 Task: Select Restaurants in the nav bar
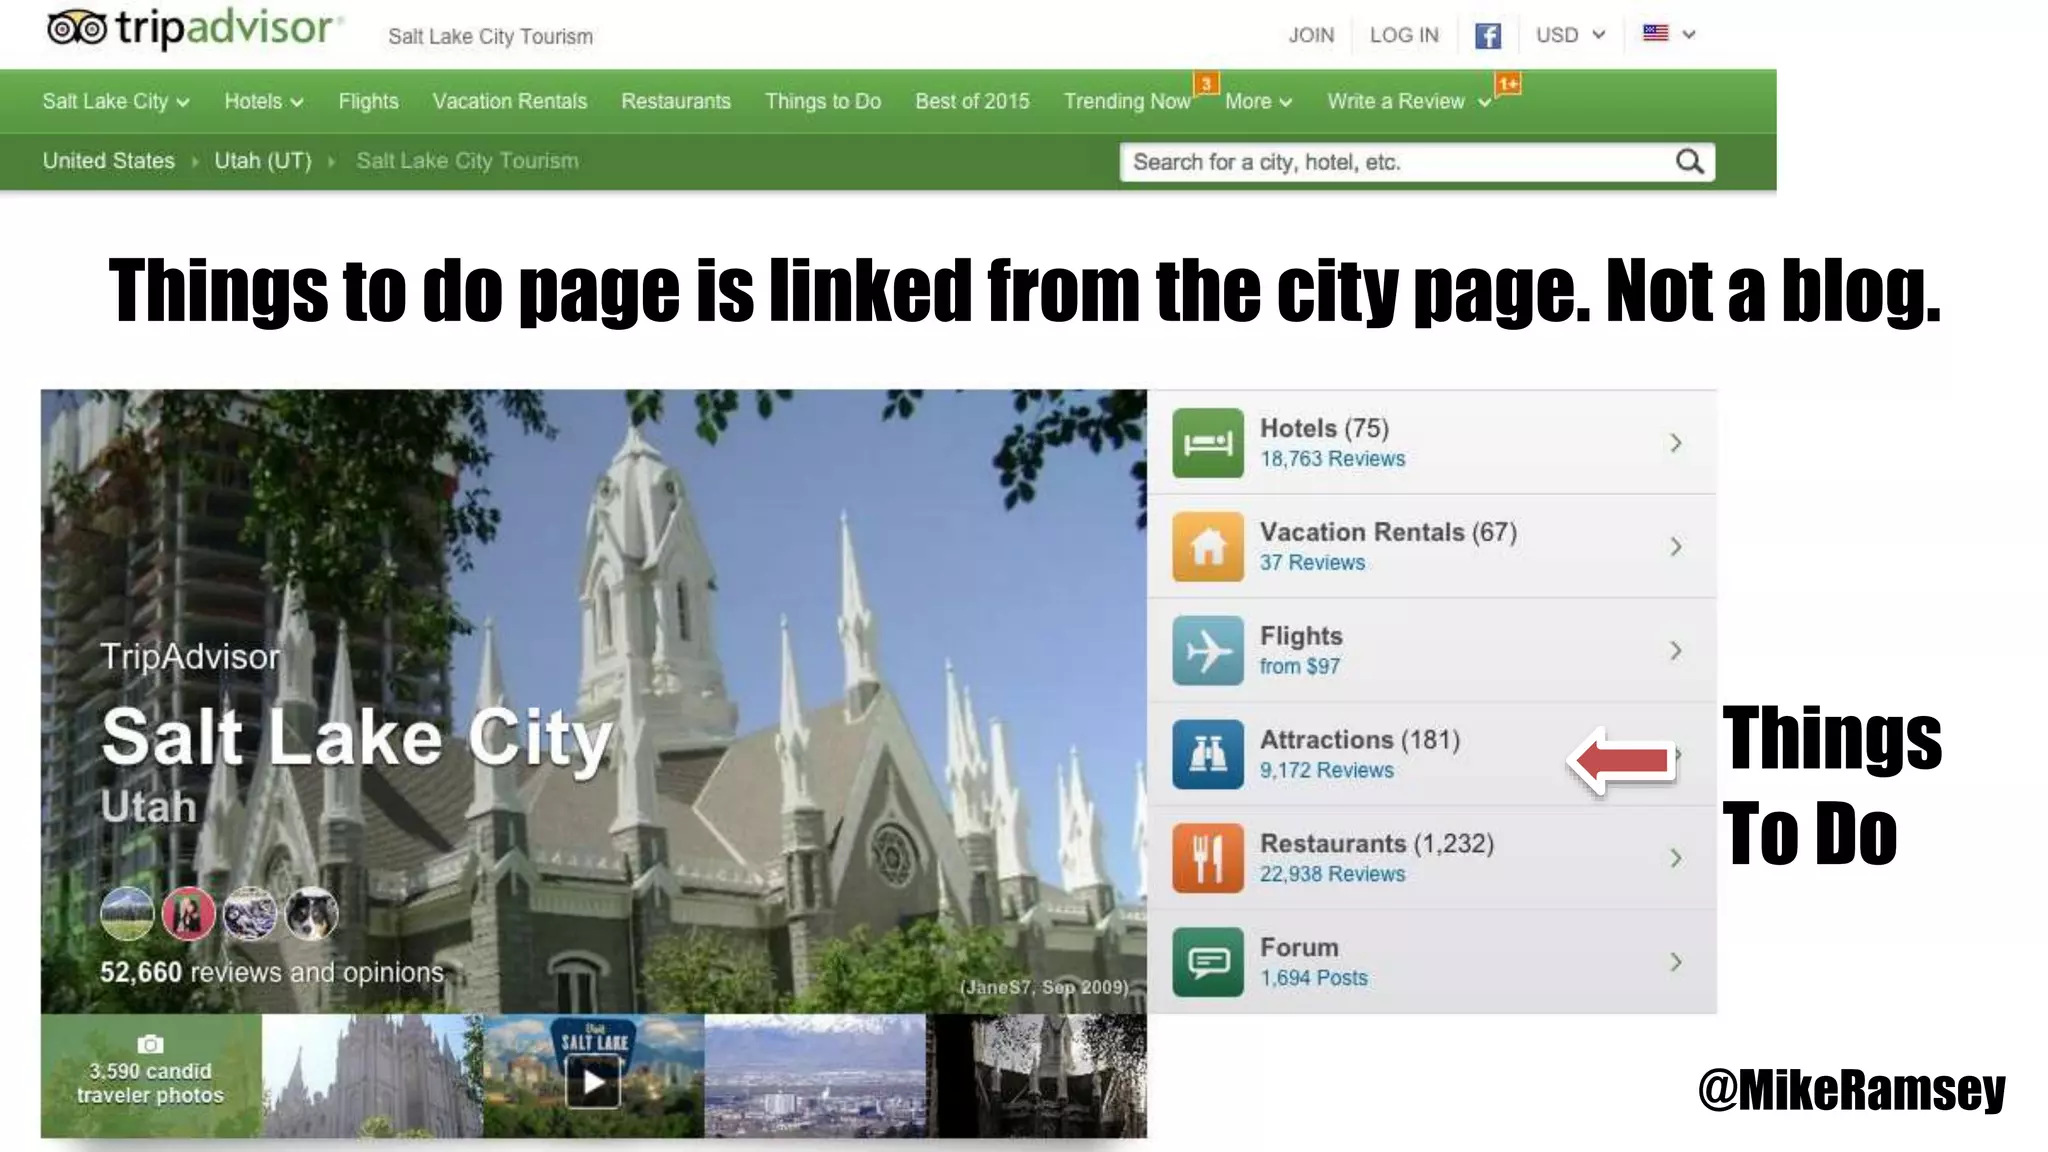[676, 101]
